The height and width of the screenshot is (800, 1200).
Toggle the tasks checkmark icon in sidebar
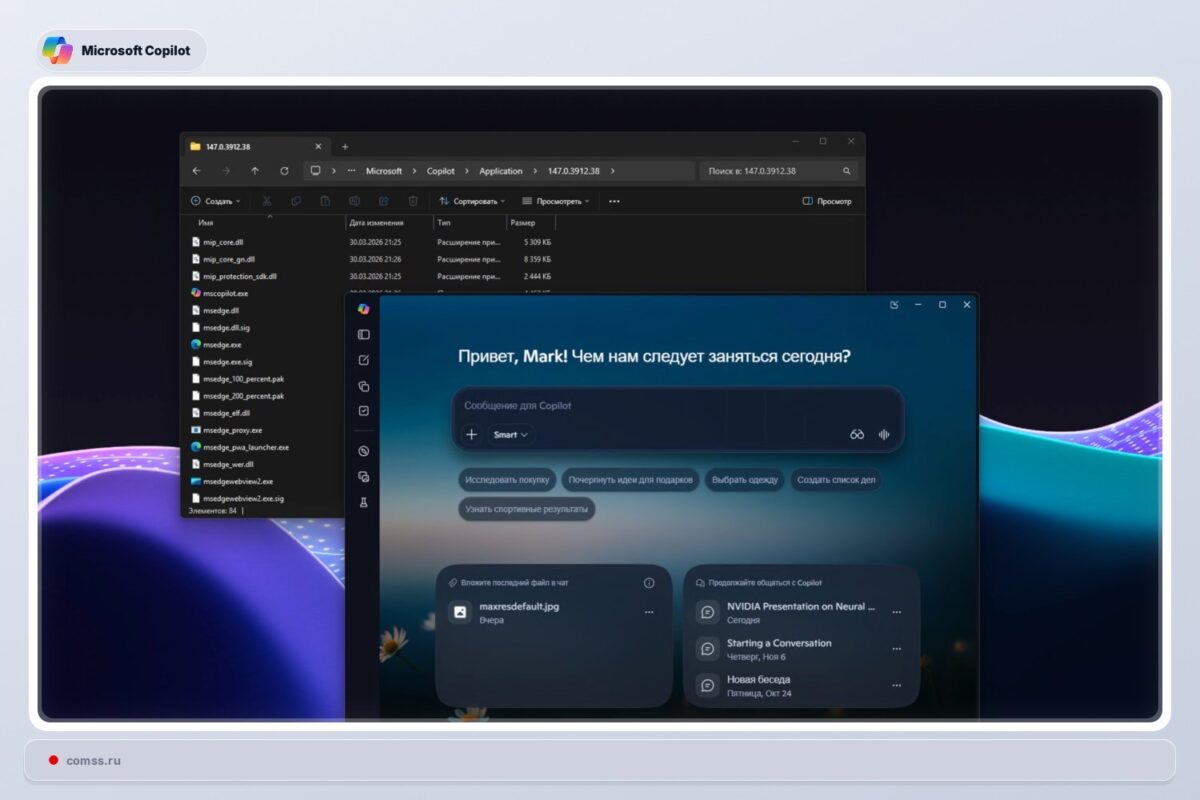click(x=363, y=410)
